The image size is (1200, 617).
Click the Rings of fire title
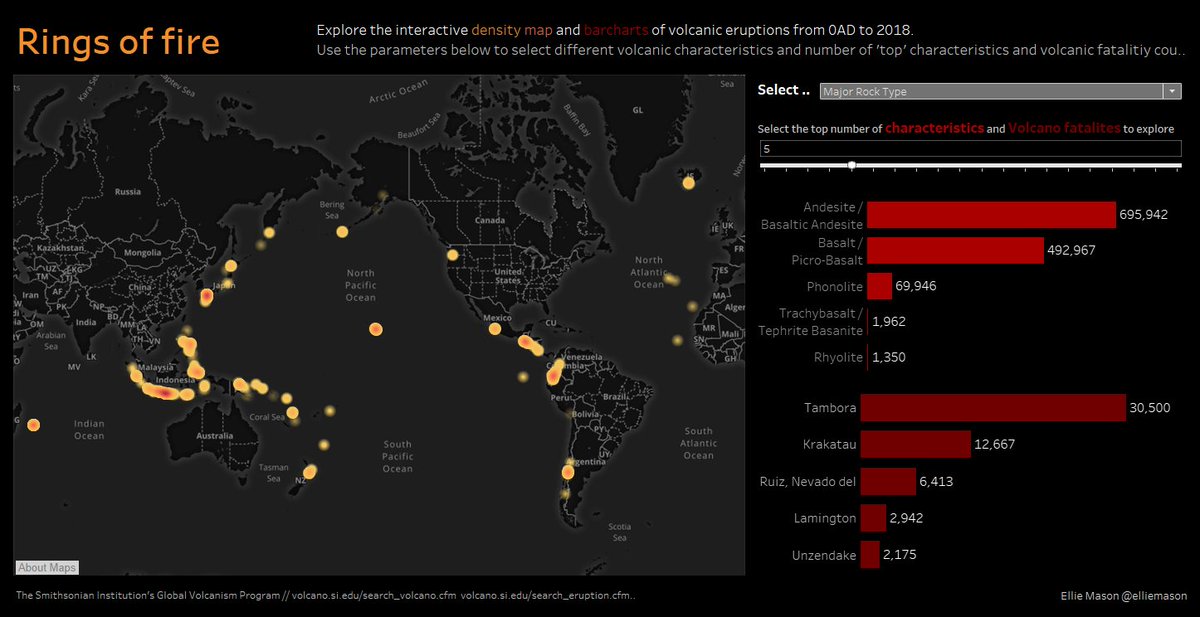(118, 43)
